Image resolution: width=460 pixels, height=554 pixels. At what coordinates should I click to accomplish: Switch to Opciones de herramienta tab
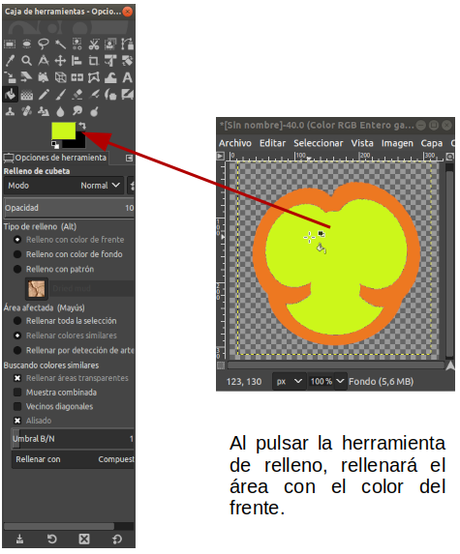click(55, 158)
